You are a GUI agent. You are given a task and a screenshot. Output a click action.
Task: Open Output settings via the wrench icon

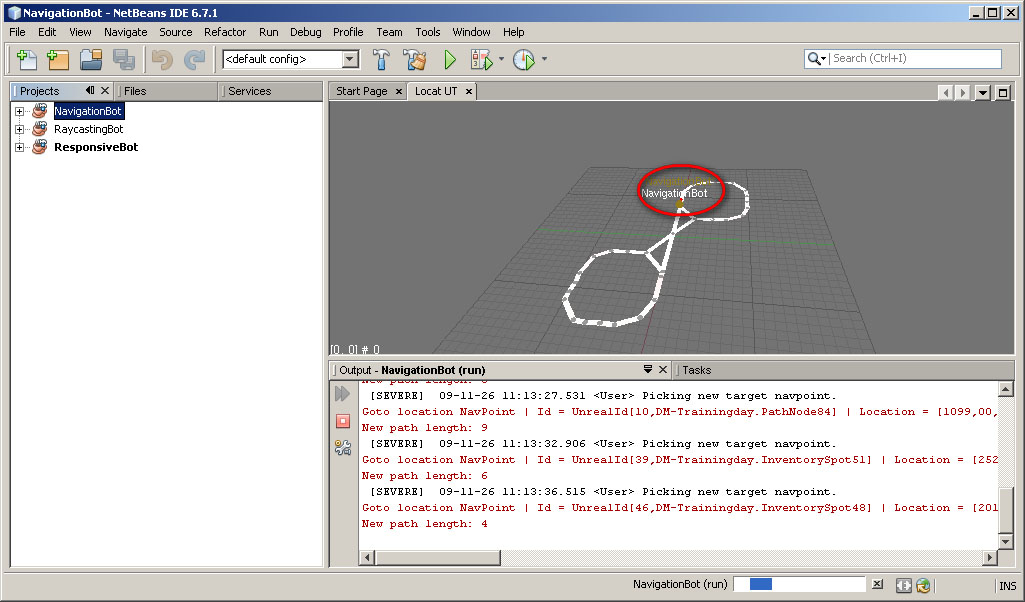pos(343,448)
